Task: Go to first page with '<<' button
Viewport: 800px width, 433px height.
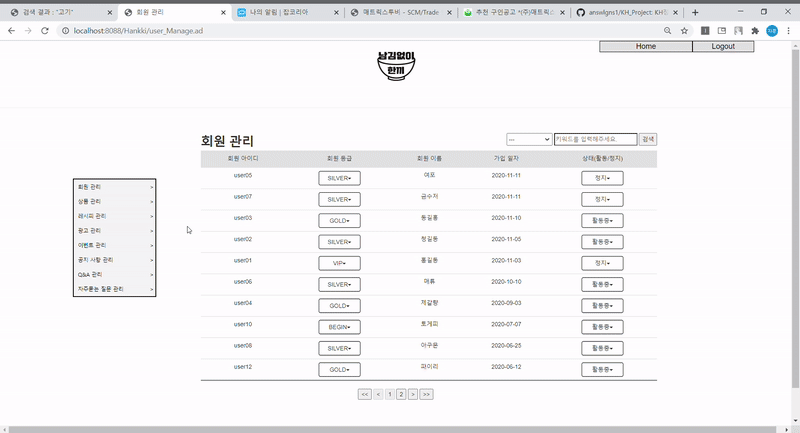Action: 364,394
